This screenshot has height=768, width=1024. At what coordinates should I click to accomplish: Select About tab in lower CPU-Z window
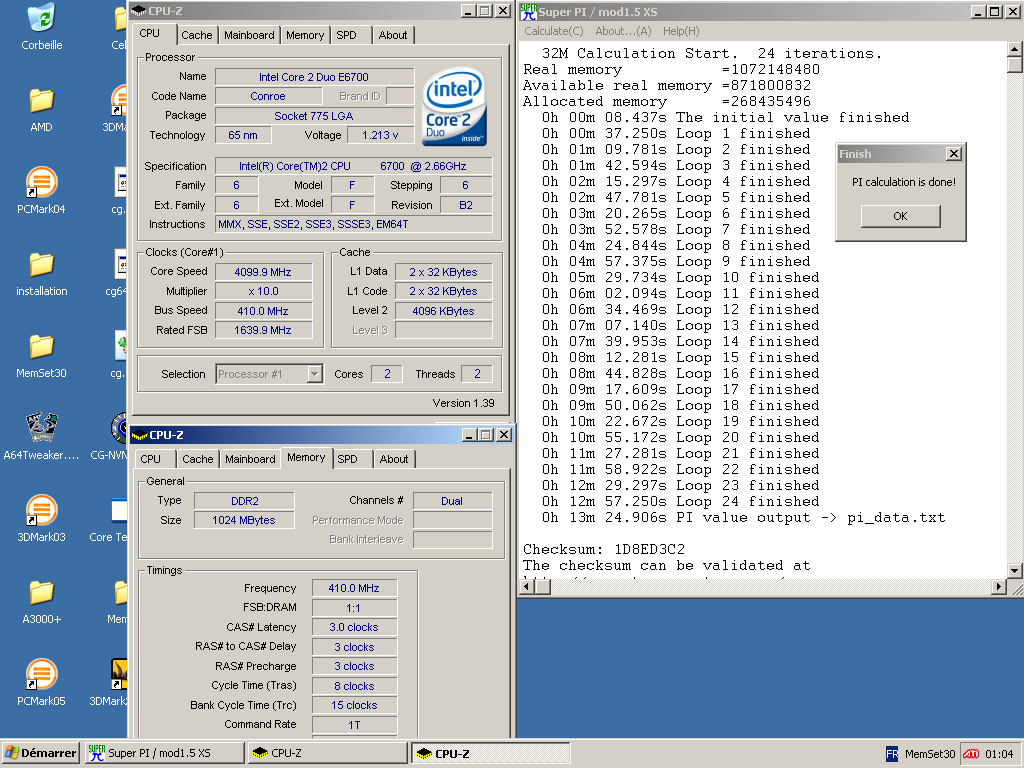(x=394, y=459)
